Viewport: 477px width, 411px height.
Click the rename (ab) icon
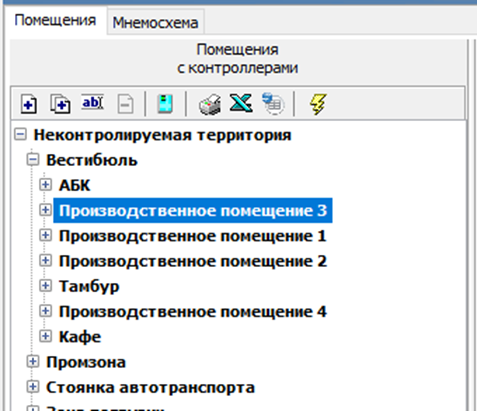tap(93, 102)
